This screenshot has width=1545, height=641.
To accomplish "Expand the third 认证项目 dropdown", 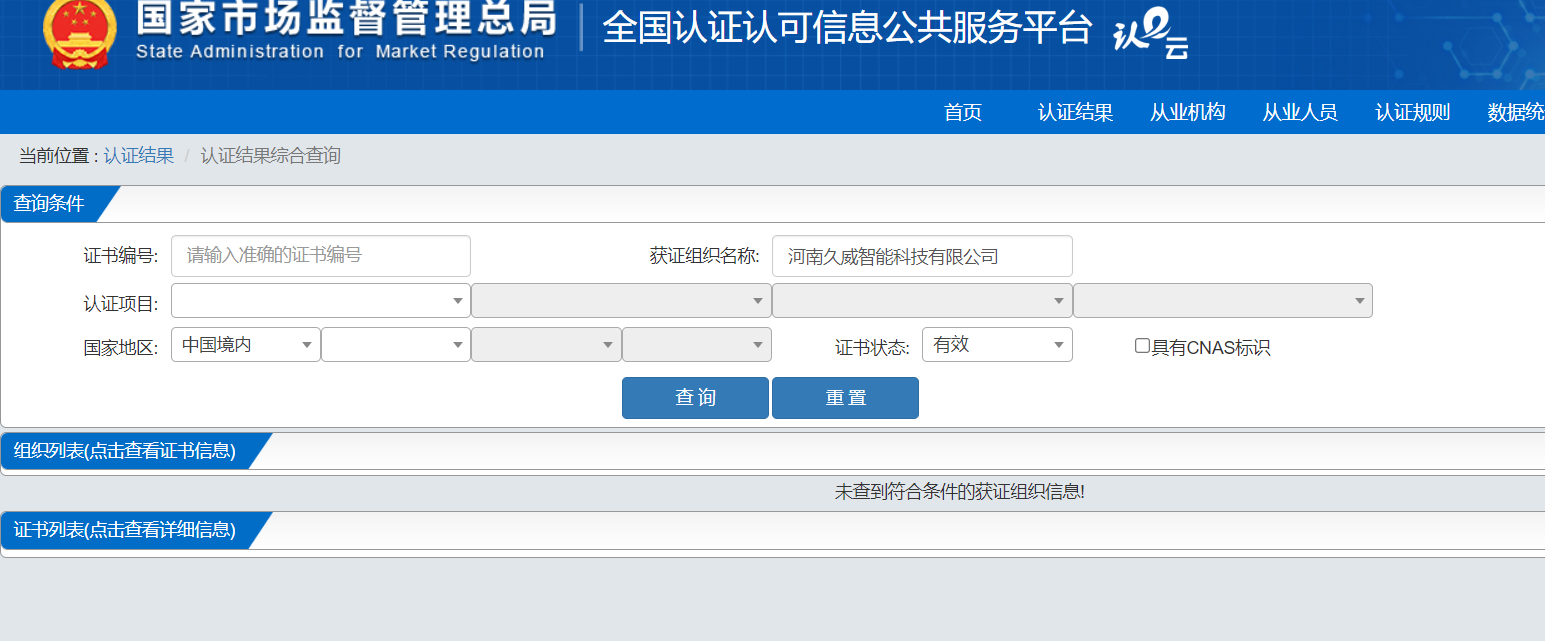I will pos(922,301).
